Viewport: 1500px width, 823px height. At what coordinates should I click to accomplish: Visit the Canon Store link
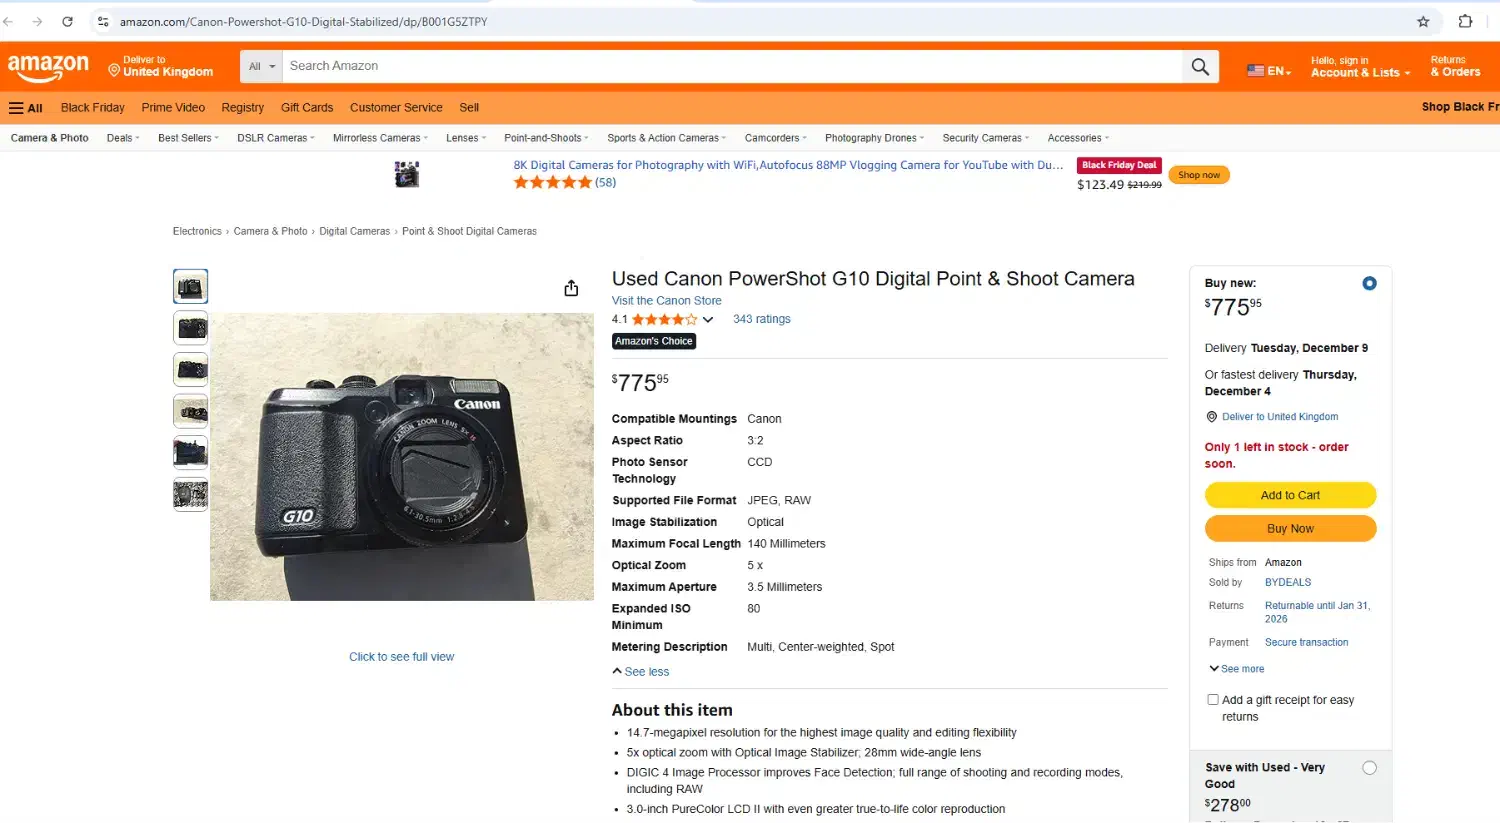pyautogui.click(x=666, y=300)
